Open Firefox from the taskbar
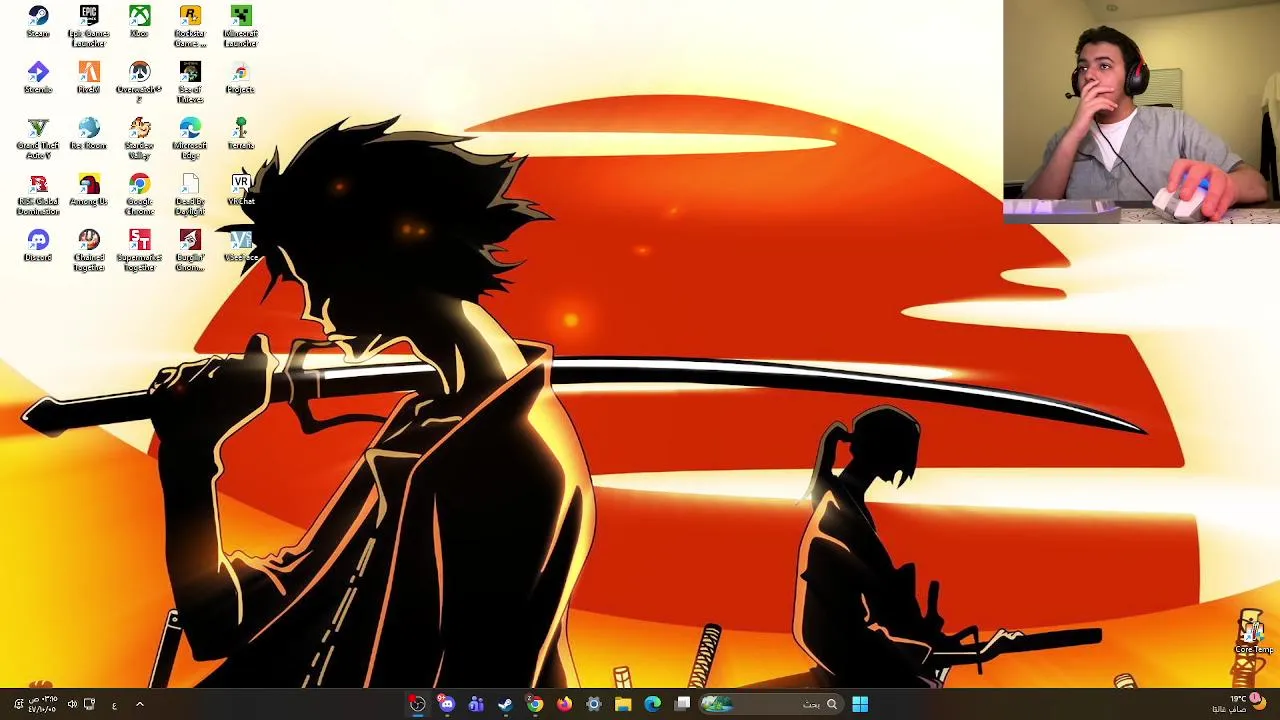This screenshot has width=1280, height=720. [564, 704]
